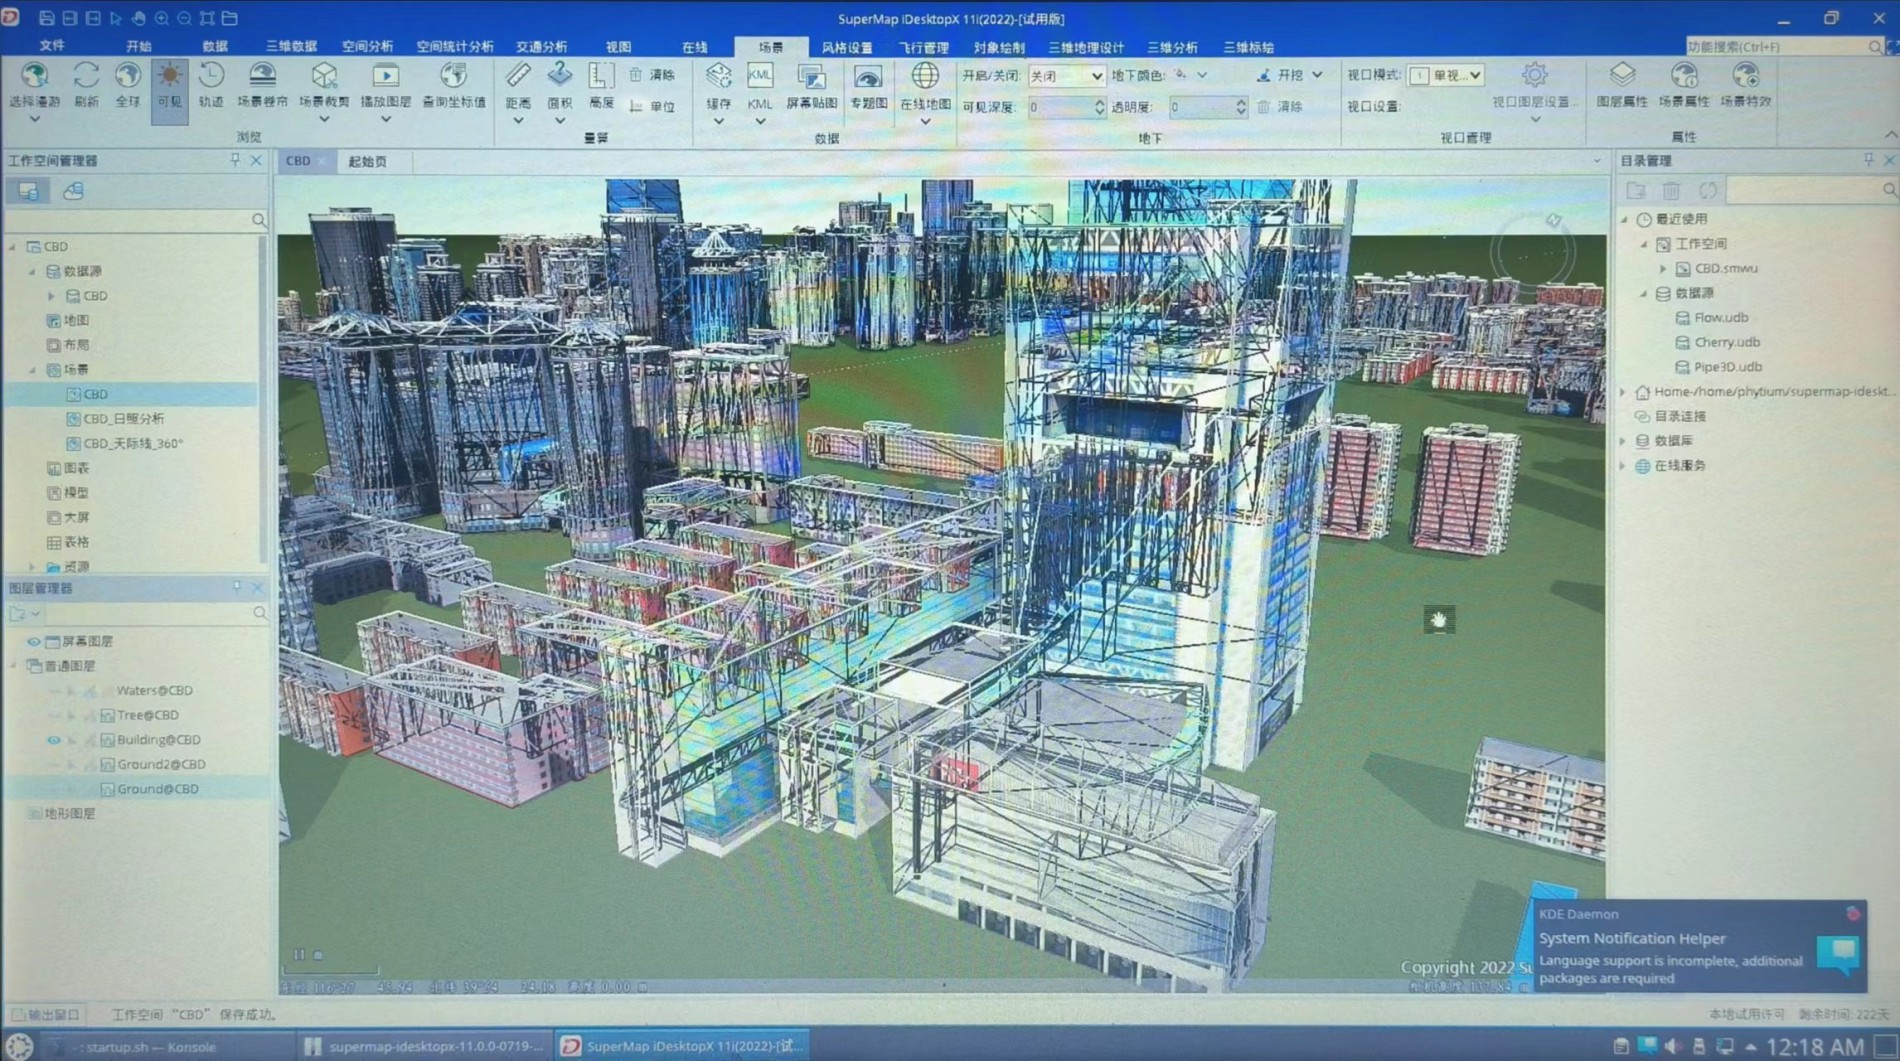
Task: Open the 地下颜色 color picker
Action: pyautogui.click(x=1191, y=75)
